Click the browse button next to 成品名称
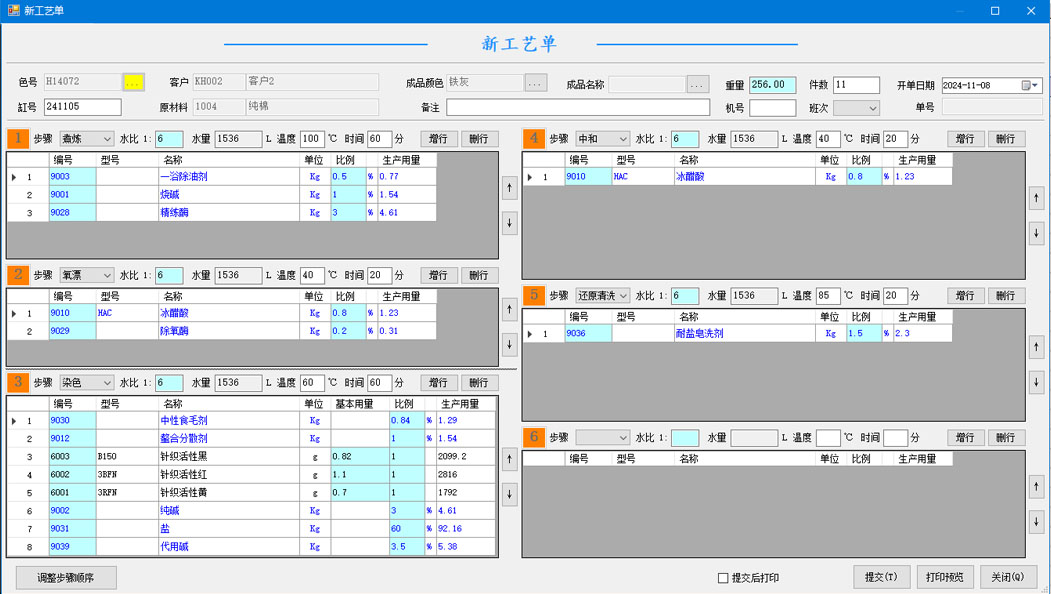Screen dimensions: 1051x594 [697, 85]
